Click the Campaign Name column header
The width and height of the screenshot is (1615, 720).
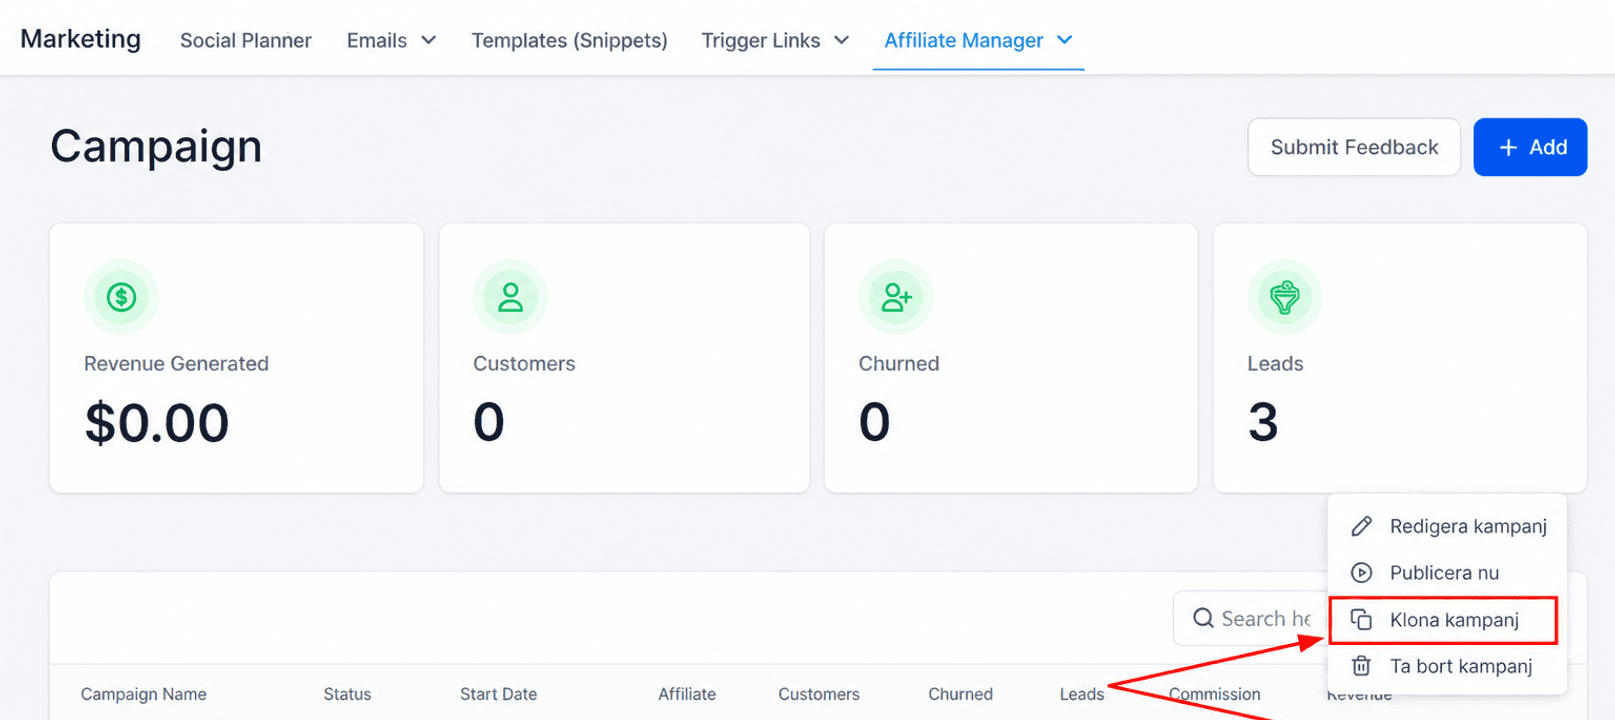144,694
